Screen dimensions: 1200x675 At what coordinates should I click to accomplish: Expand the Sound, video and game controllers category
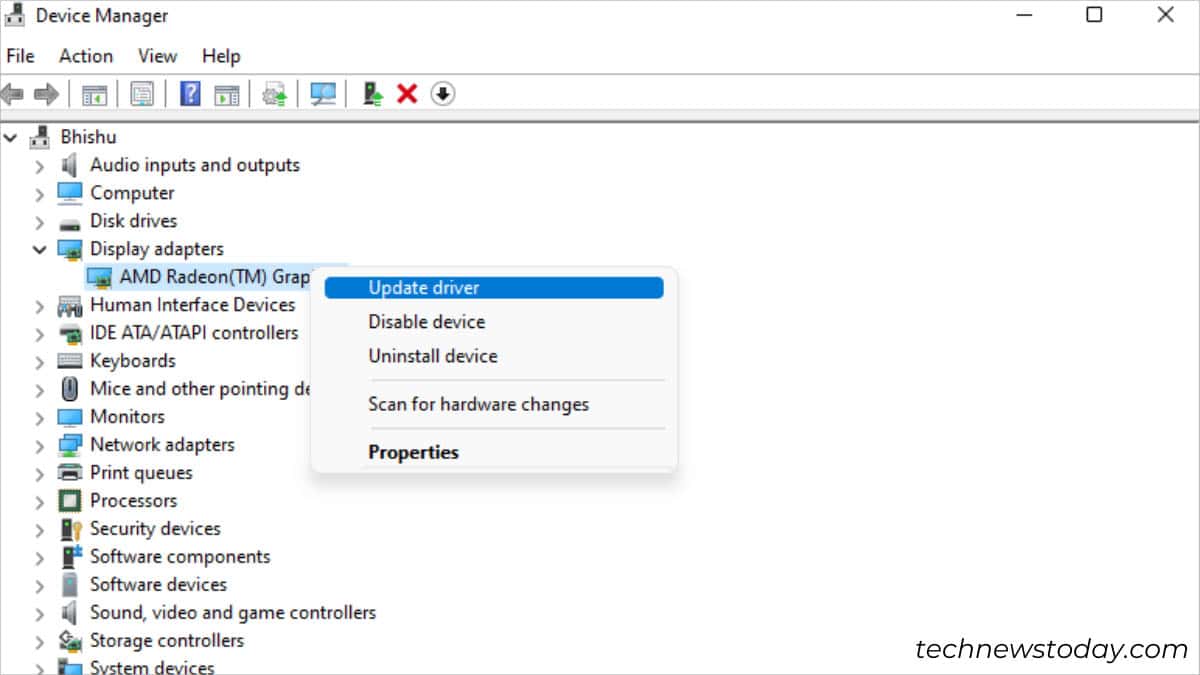(38, 612)
